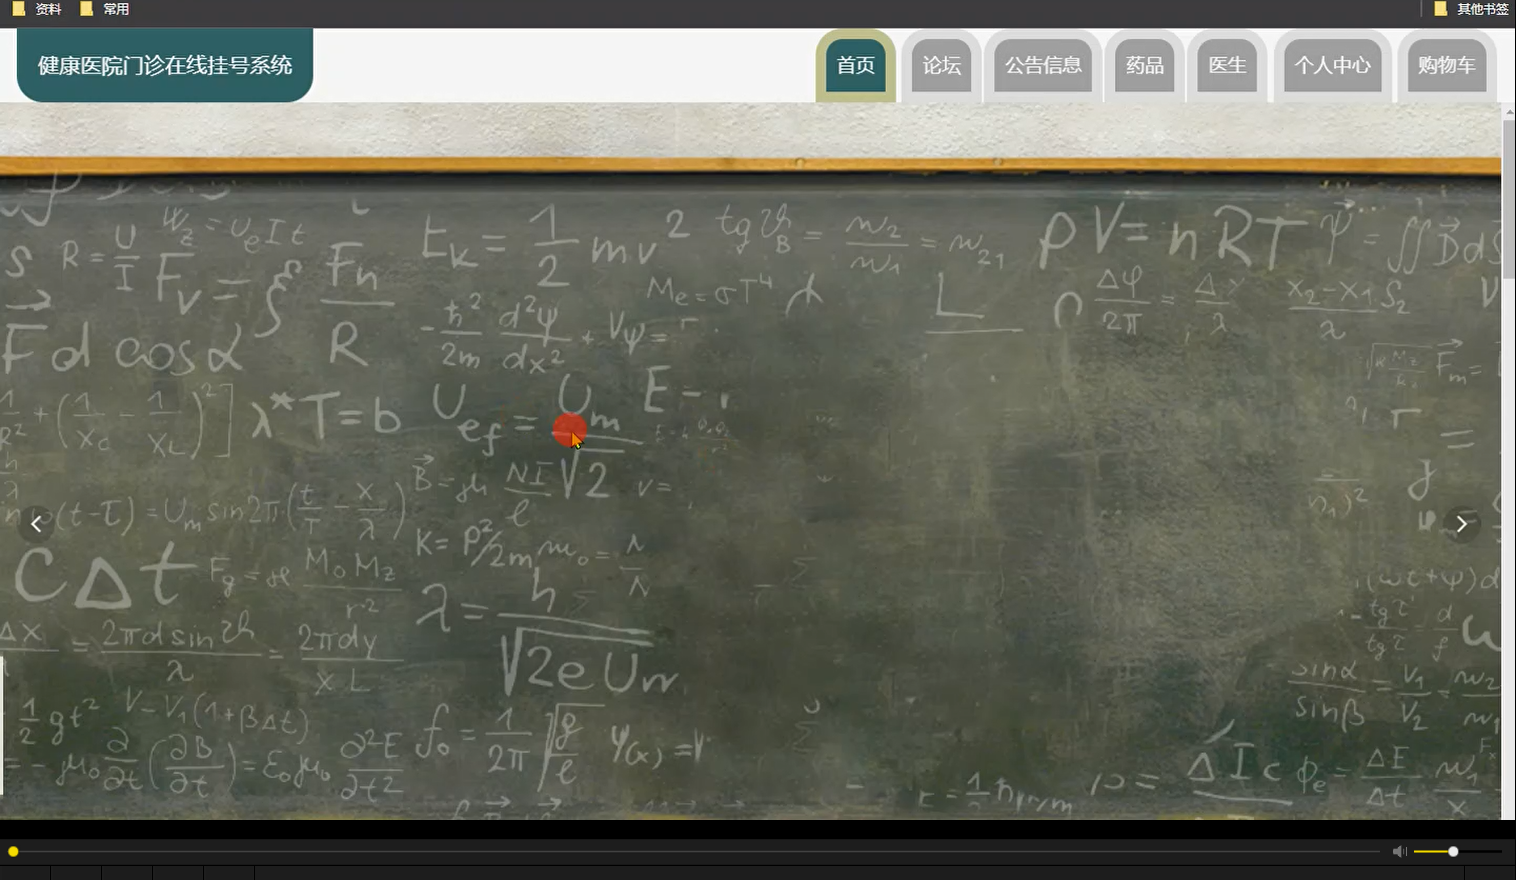Mute audio with the speaker icon
Screen dimensions: 1516x880
click(1399, 851)
